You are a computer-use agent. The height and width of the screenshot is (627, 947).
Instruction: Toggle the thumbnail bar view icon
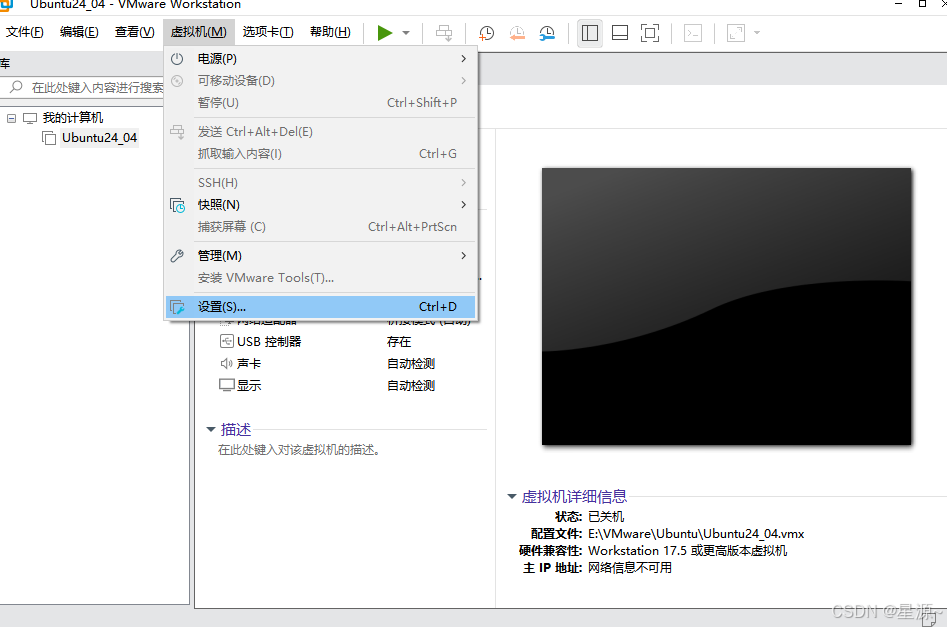pyautogui.click(x=620, y=33)
